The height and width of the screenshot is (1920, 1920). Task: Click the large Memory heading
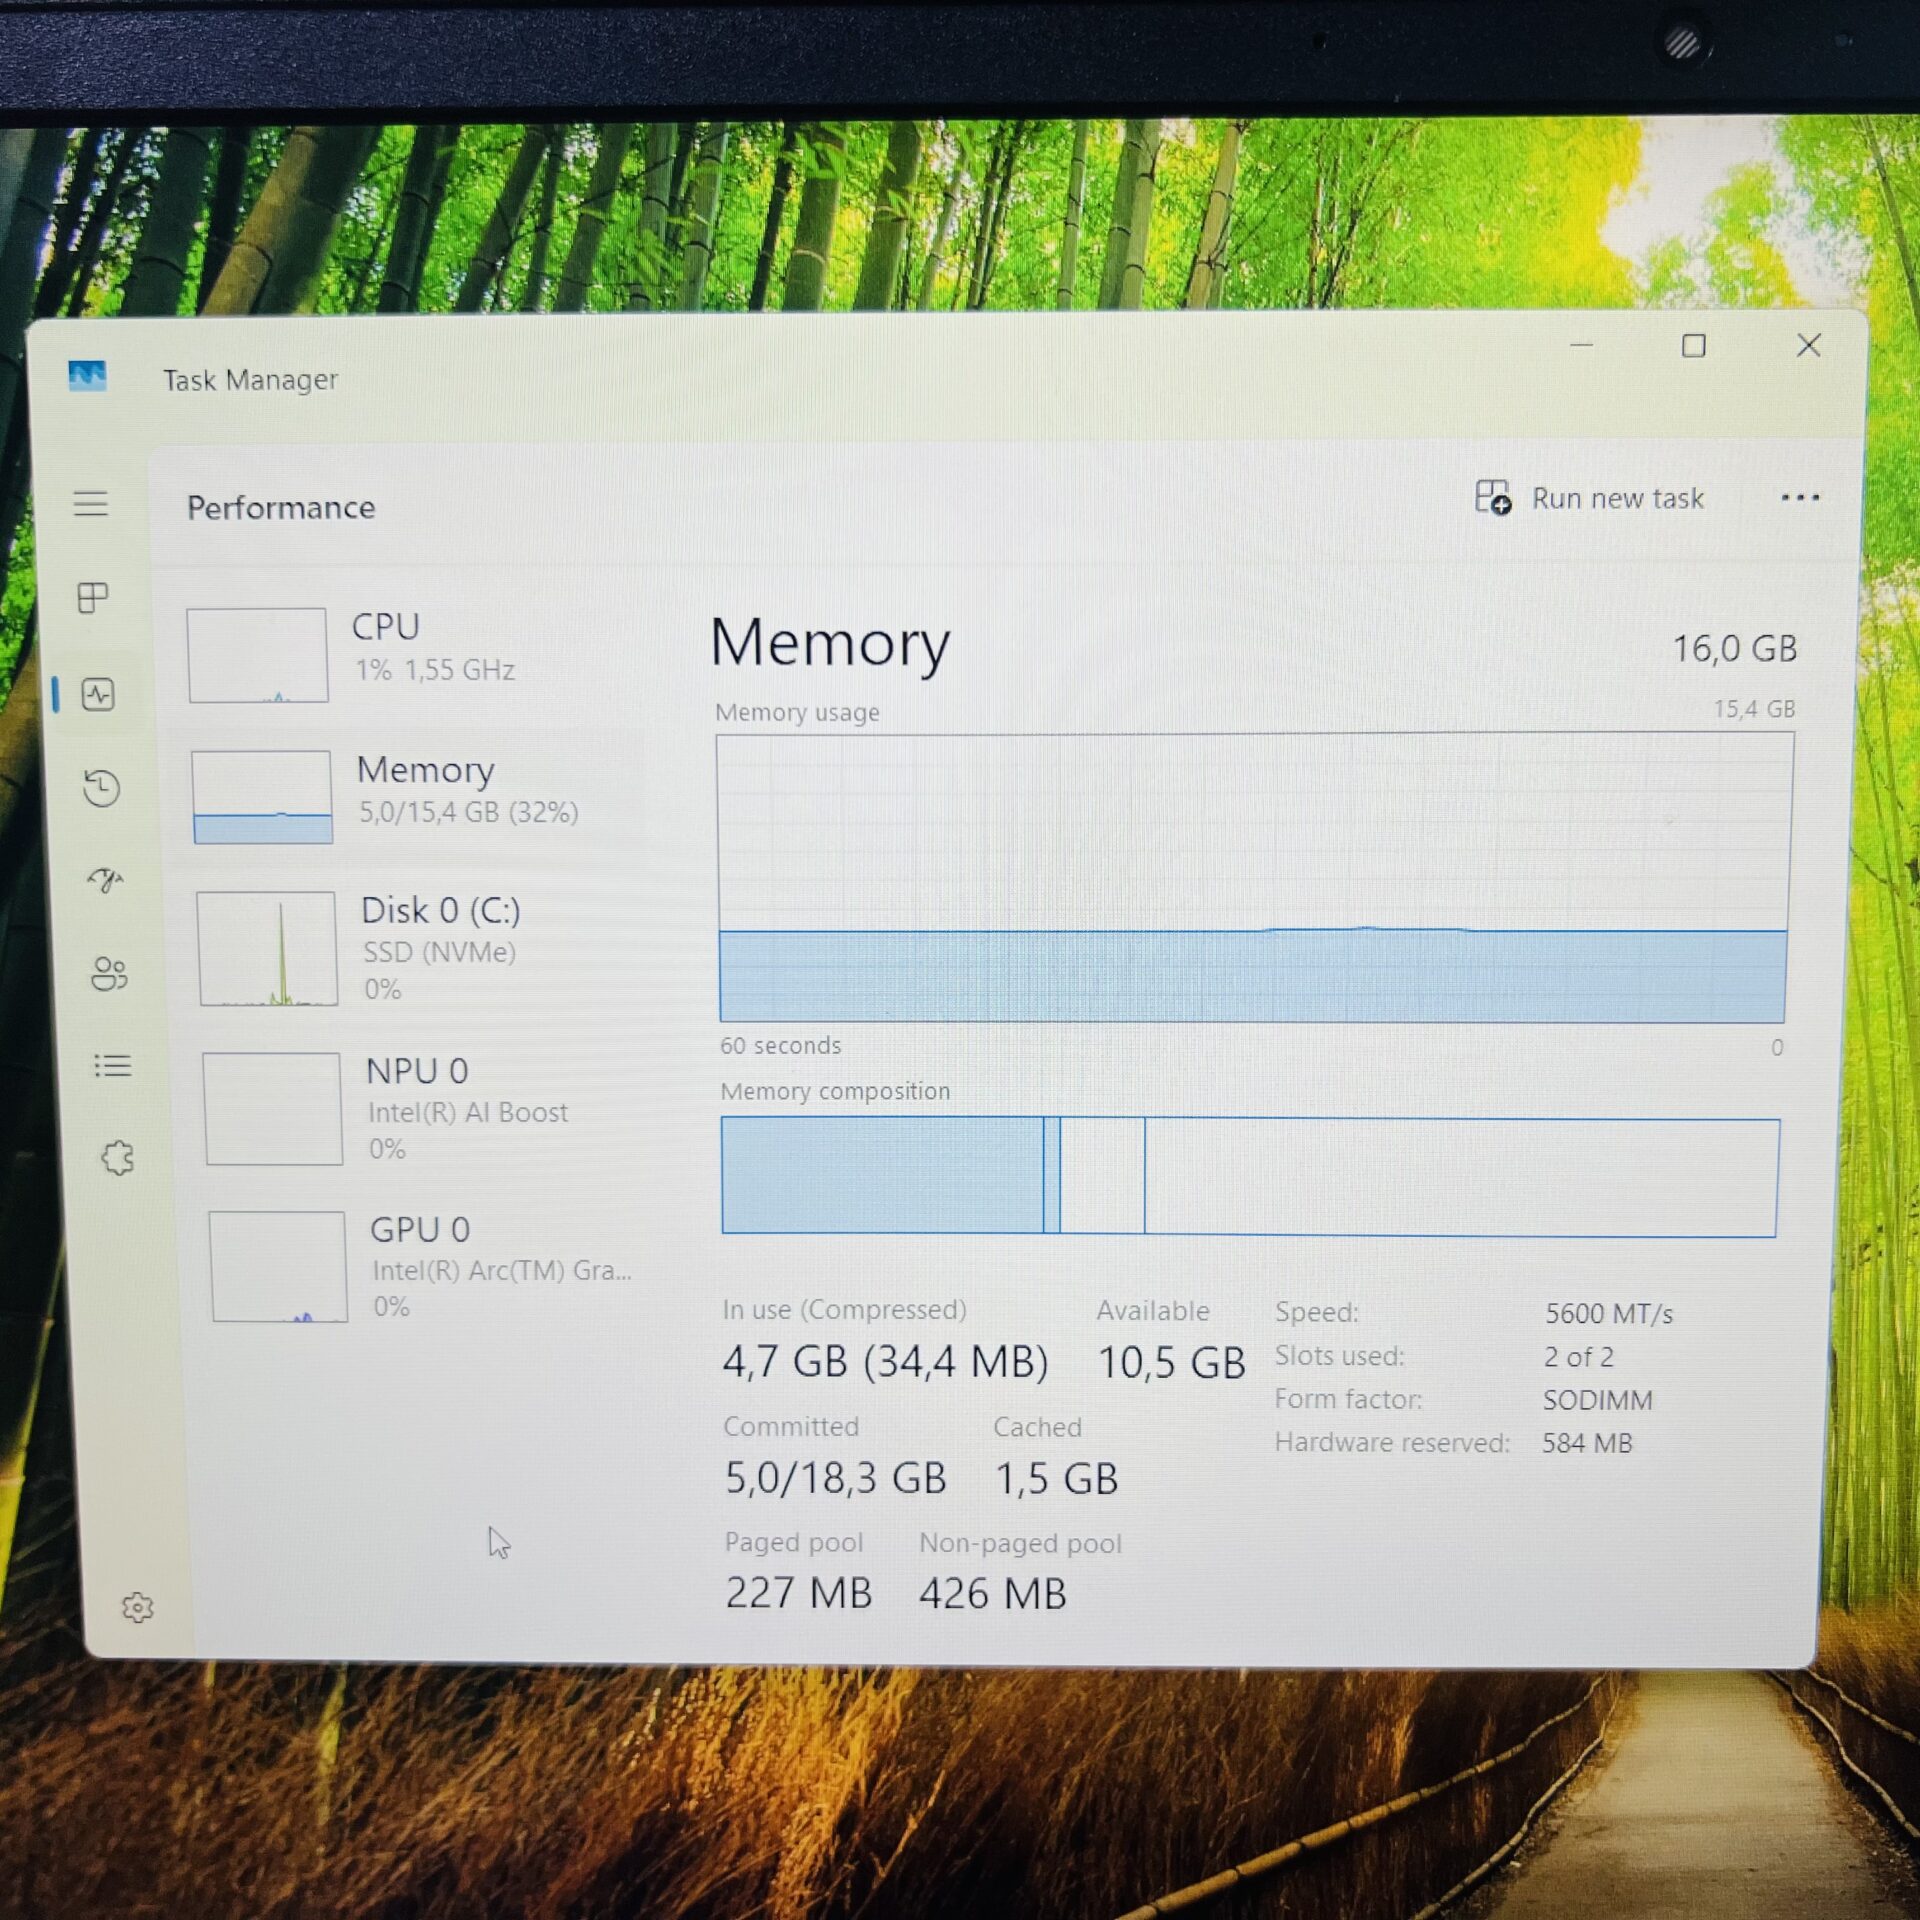tap(830, 644)
